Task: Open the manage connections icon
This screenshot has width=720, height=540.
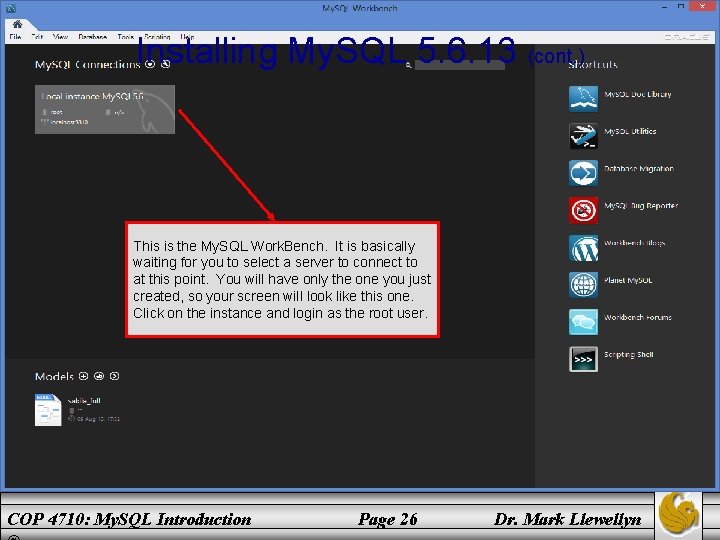Action: (x=165, y=64)
